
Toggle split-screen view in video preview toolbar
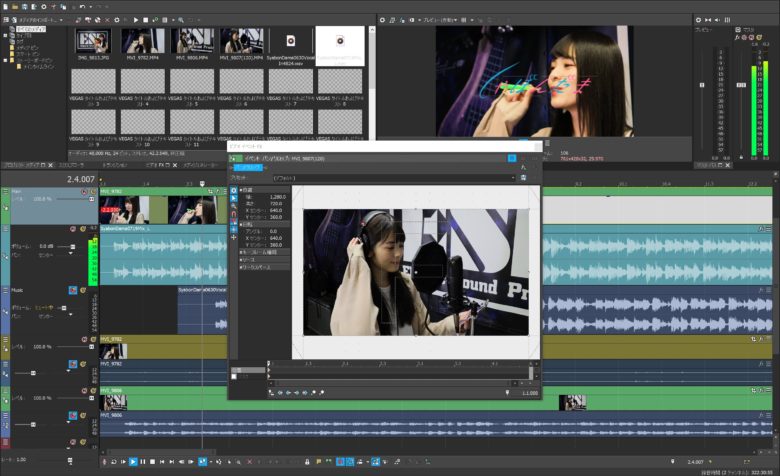click(x=412, y=20)
